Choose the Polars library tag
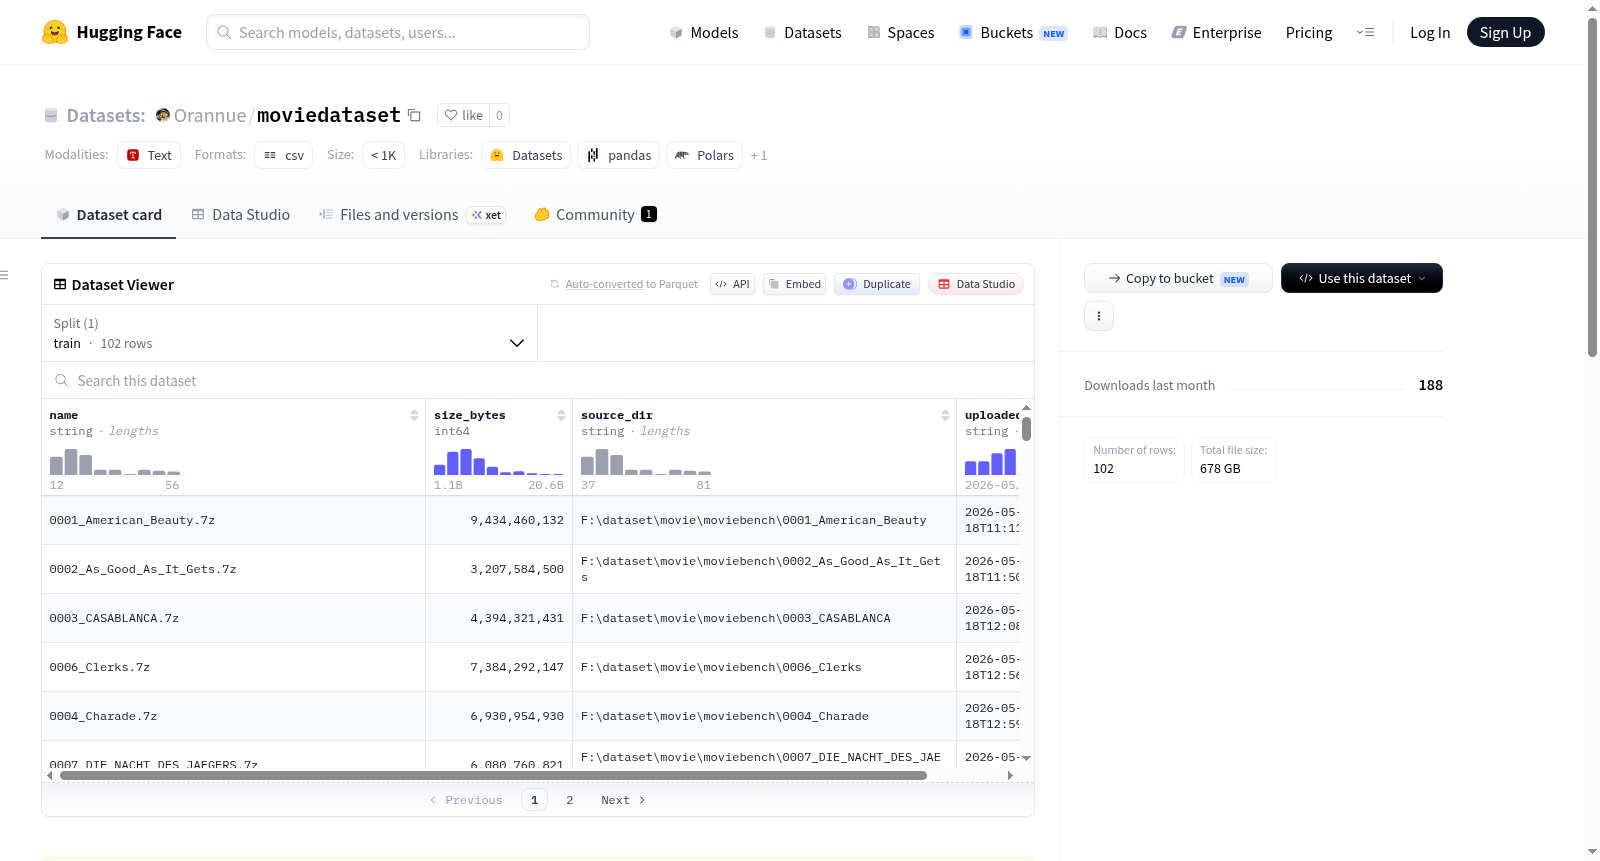The image size is (1600, 861). (x=705, y=155)
